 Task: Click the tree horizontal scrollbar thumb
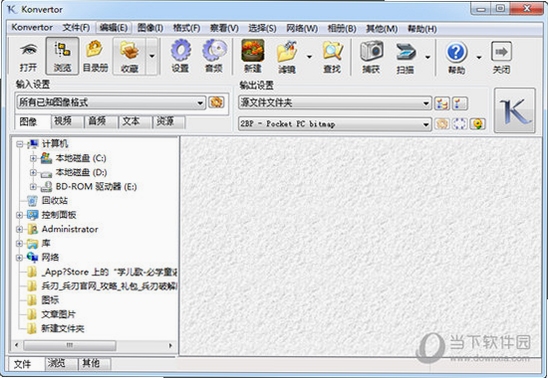tap(70, 346)
